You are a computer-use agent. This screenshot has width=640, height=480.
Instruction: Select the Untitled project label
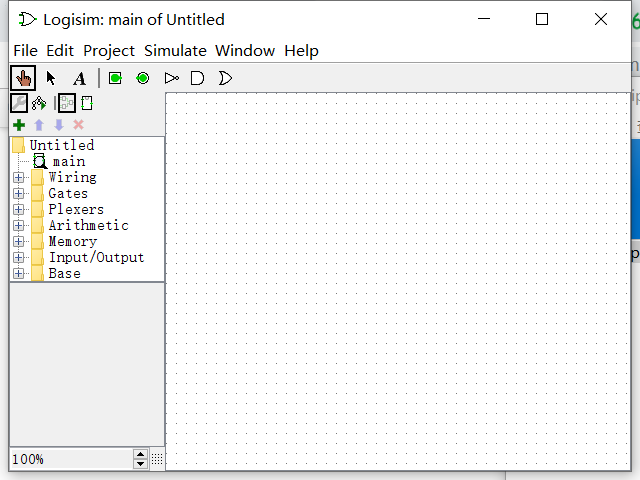pos(62,145)
